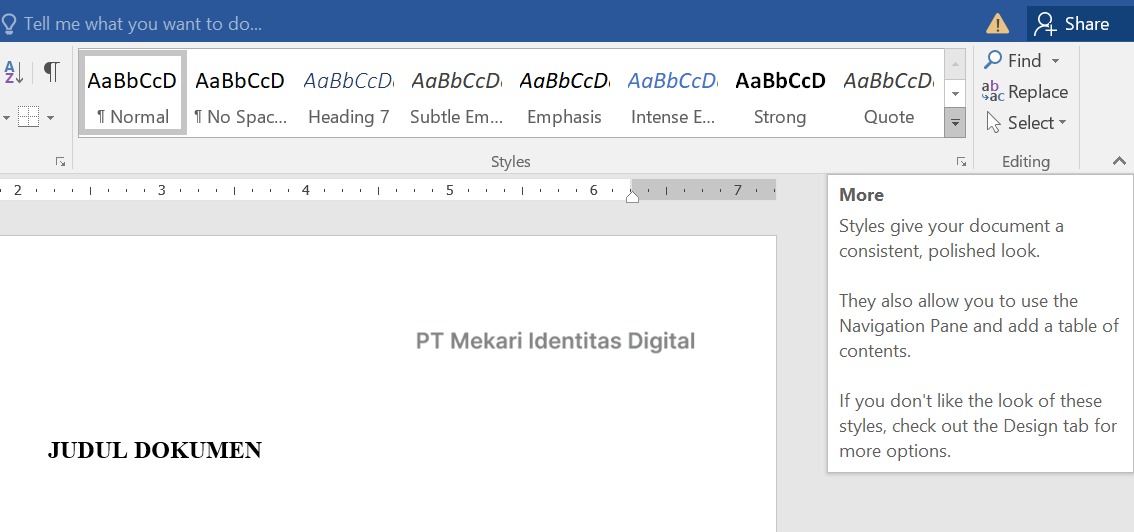
Task: Expand the styles gallery with More button
Action: (955, 123)
